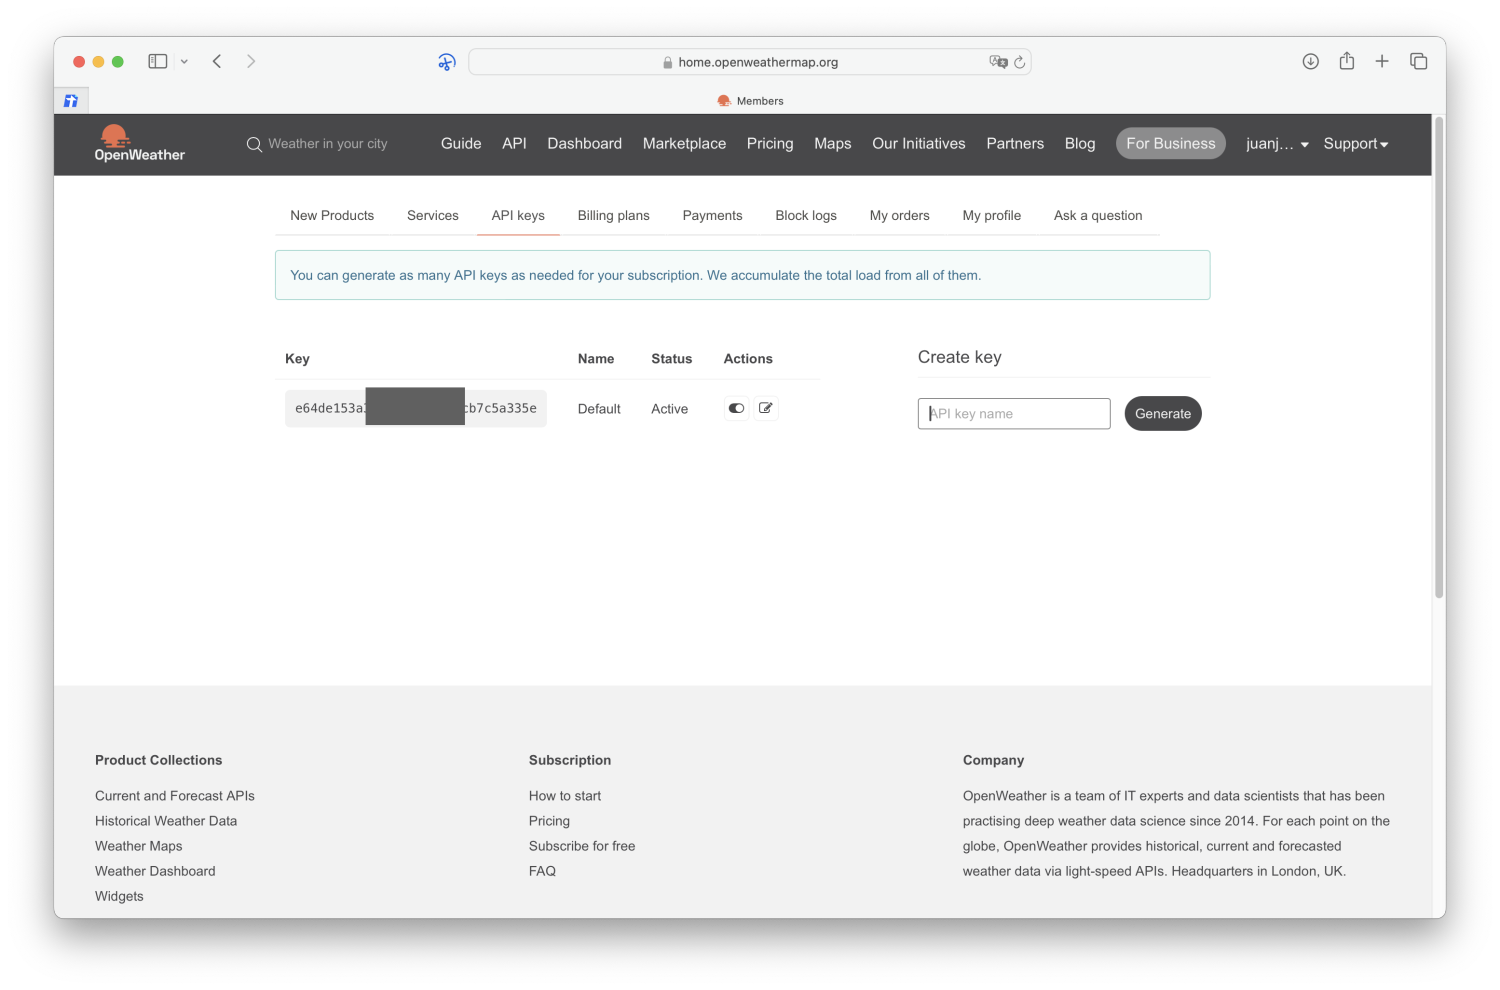
Task: Open FAQ footer link
Action: coord(542,871)
